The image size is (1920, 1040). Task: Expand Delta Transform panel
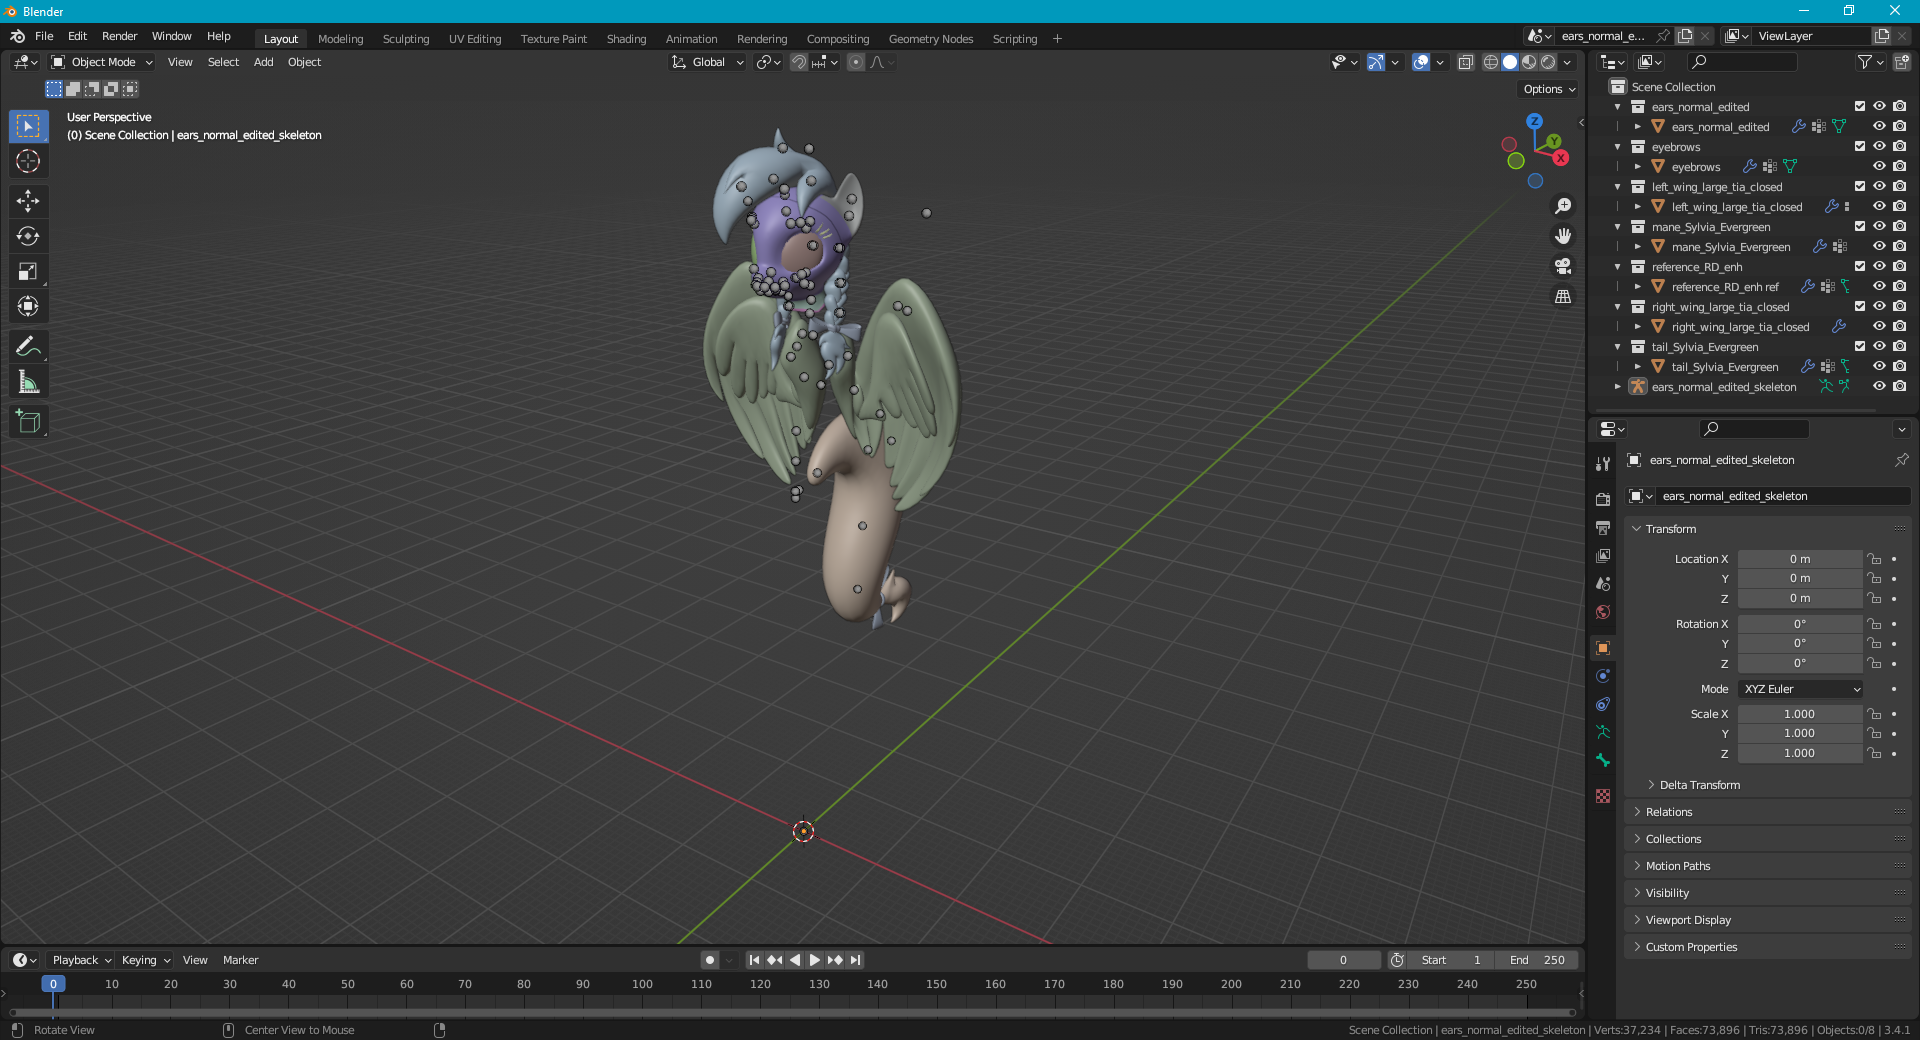pos(1699,785)
